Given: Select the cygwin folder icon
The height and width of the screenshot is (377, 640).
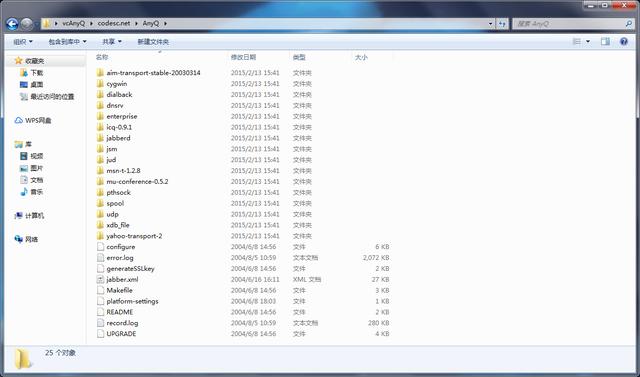Looking at the screenshot, I should pyautogui.click(x=100, y=84).
